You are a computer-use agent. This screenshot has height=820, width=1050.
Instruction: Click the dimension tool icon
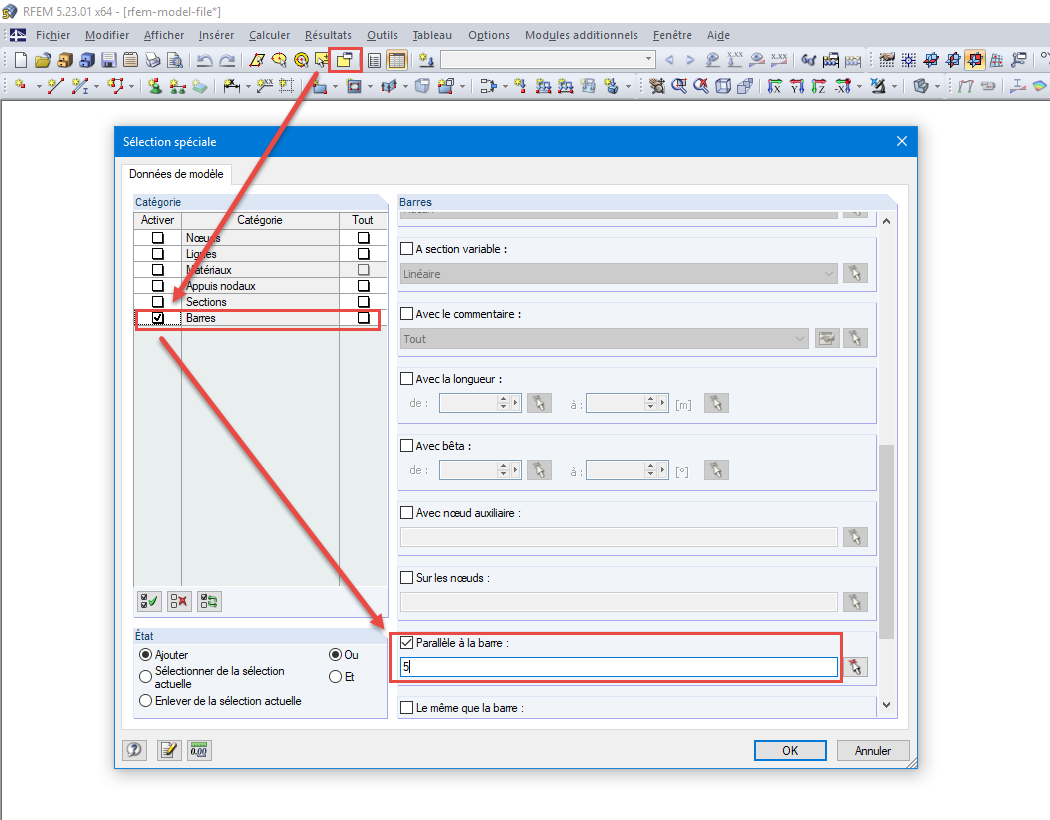(232, 86)
